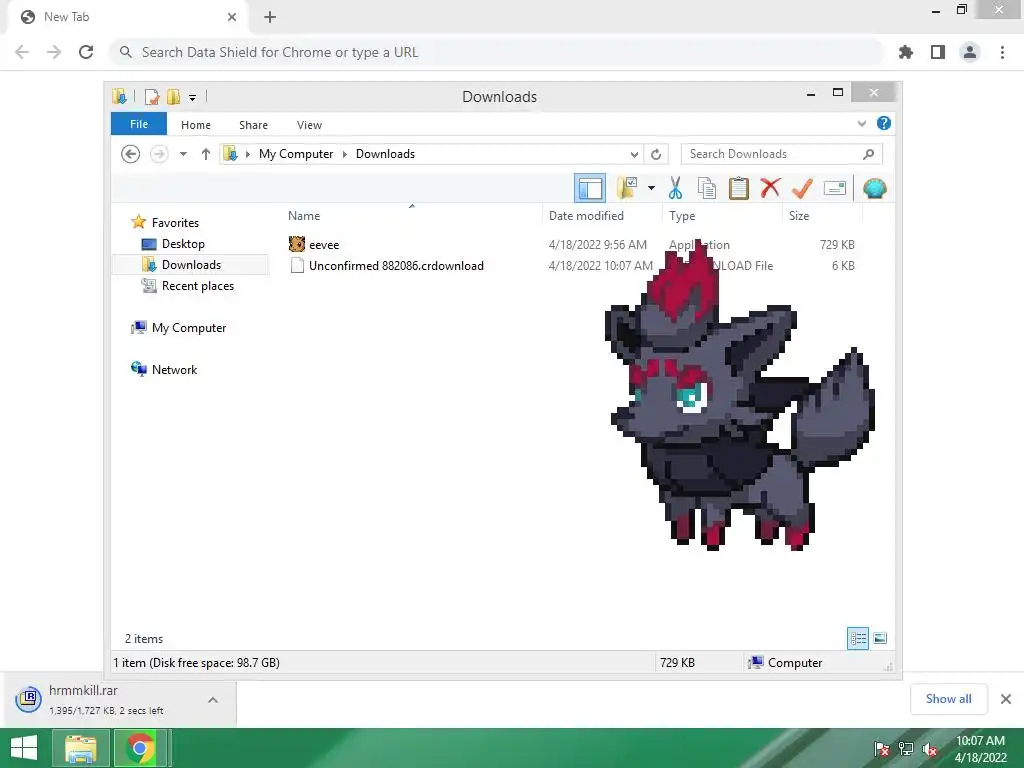The image size is (1024, 768).
Task: Close the New Tab tab
Action: [232, 17]
